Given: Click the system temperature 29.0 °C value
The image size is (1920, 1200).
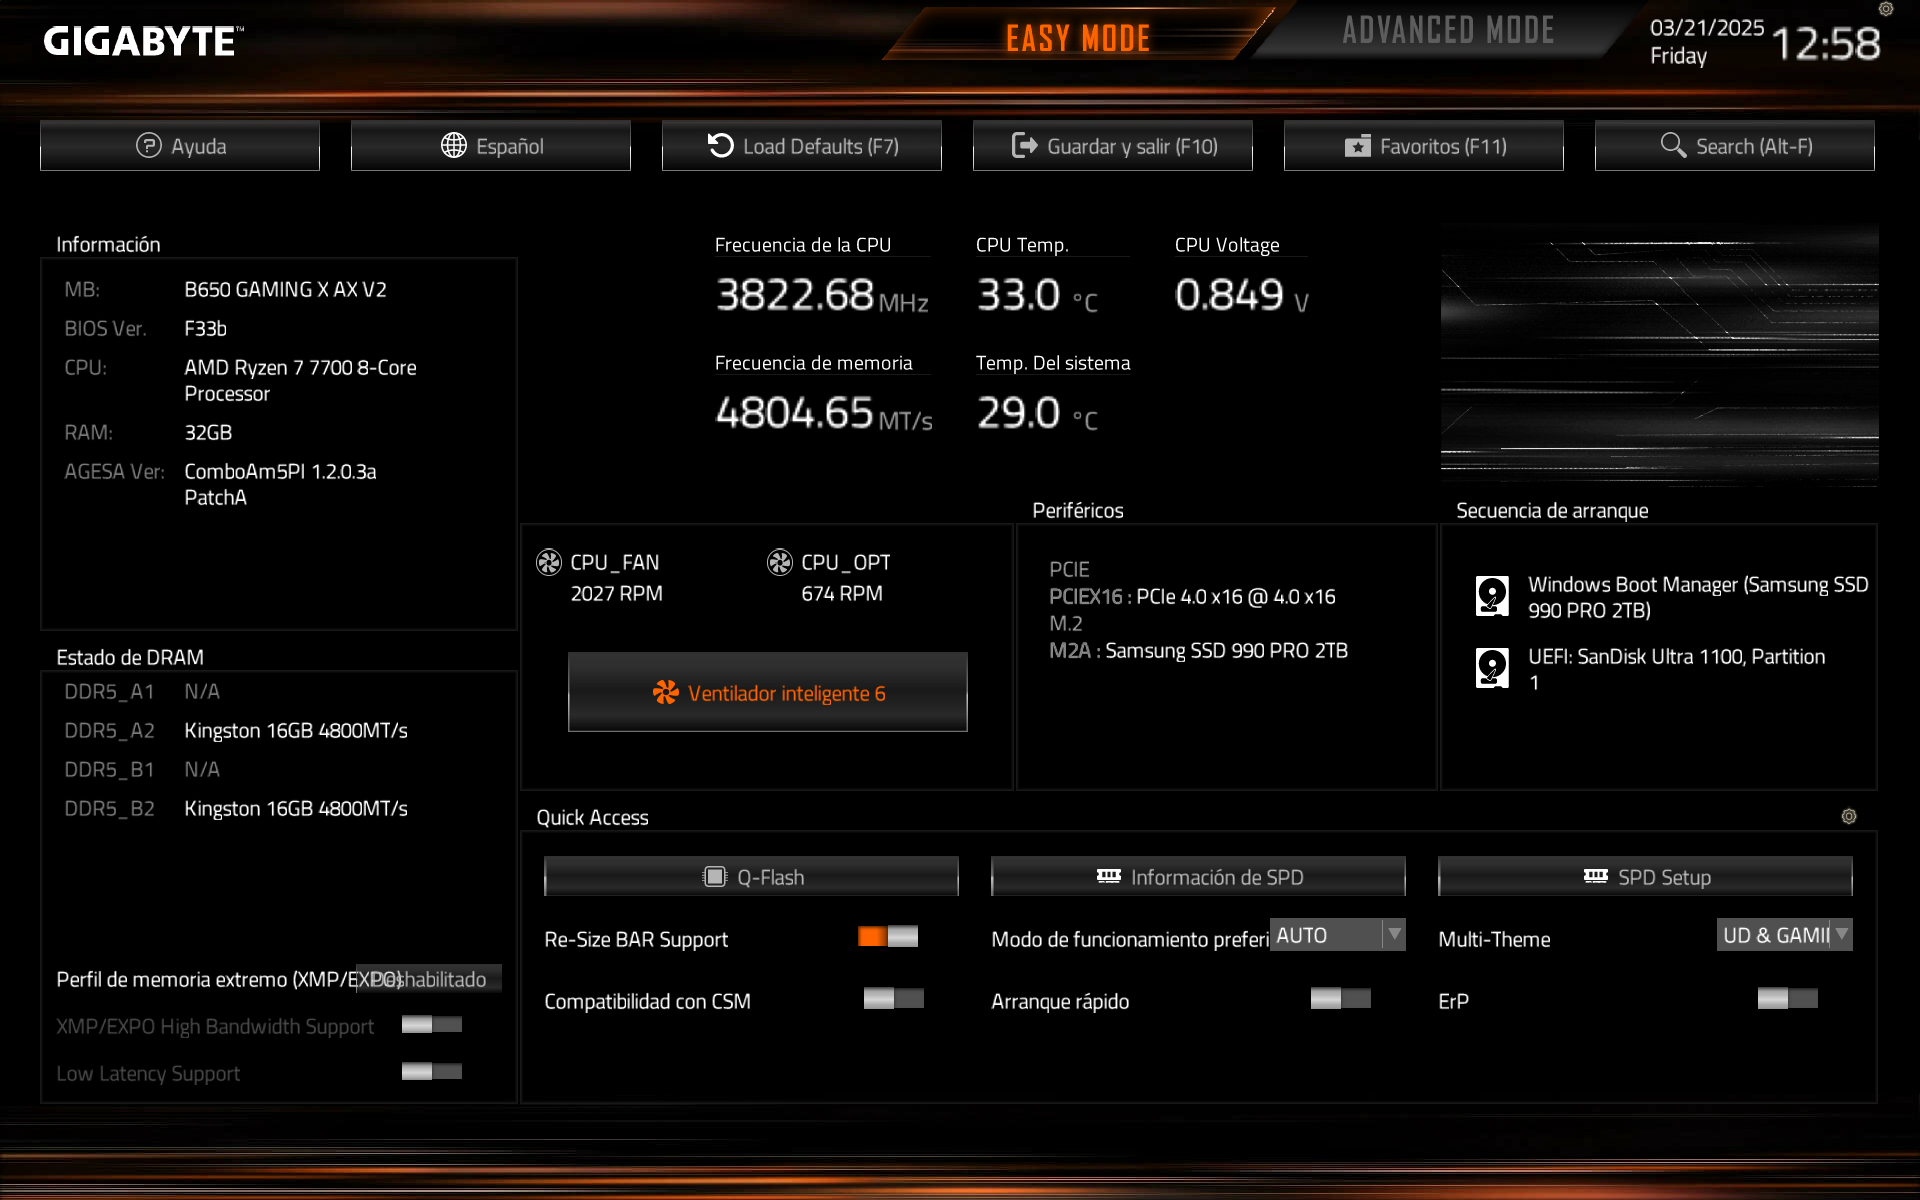Looking at the screenshot, I should coord(1037,413).
